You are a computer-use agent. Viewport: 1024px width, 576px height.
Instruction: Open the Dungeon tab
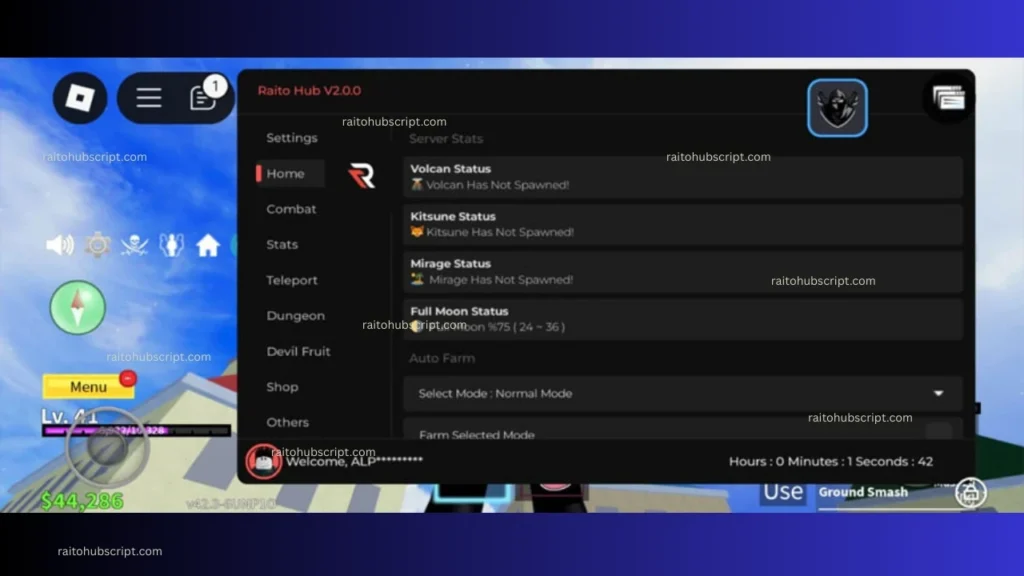[295, 315]
